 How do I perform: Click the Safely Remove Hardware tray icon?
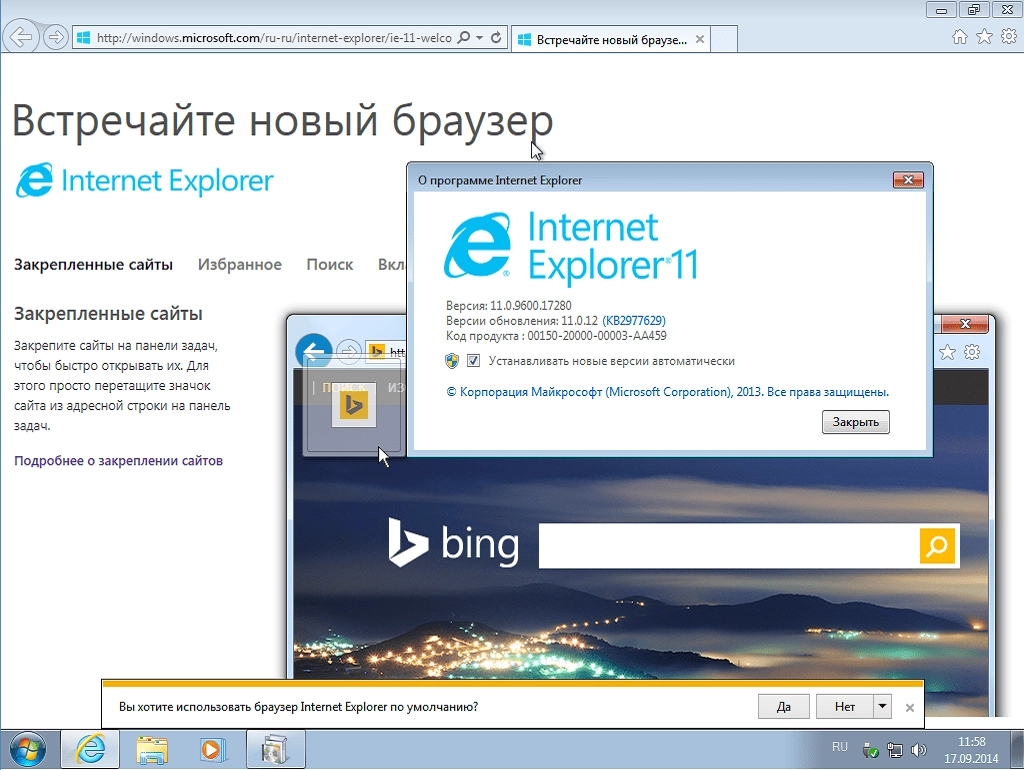870,750
